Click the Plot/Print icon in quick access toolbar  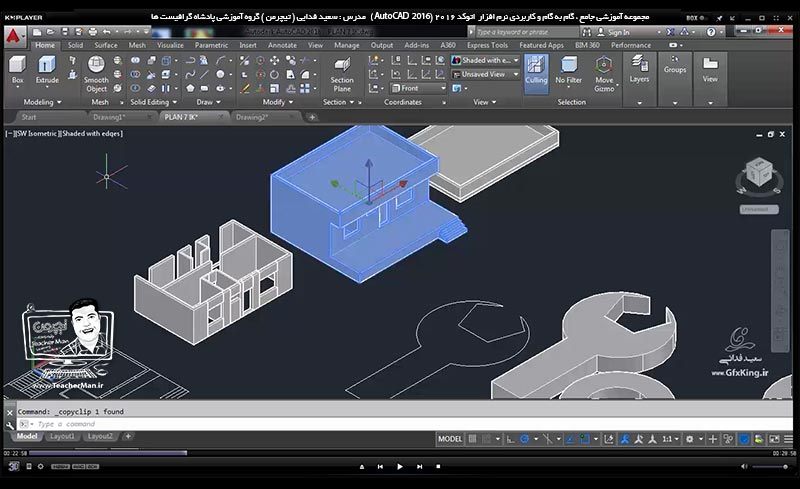[92, 32]
